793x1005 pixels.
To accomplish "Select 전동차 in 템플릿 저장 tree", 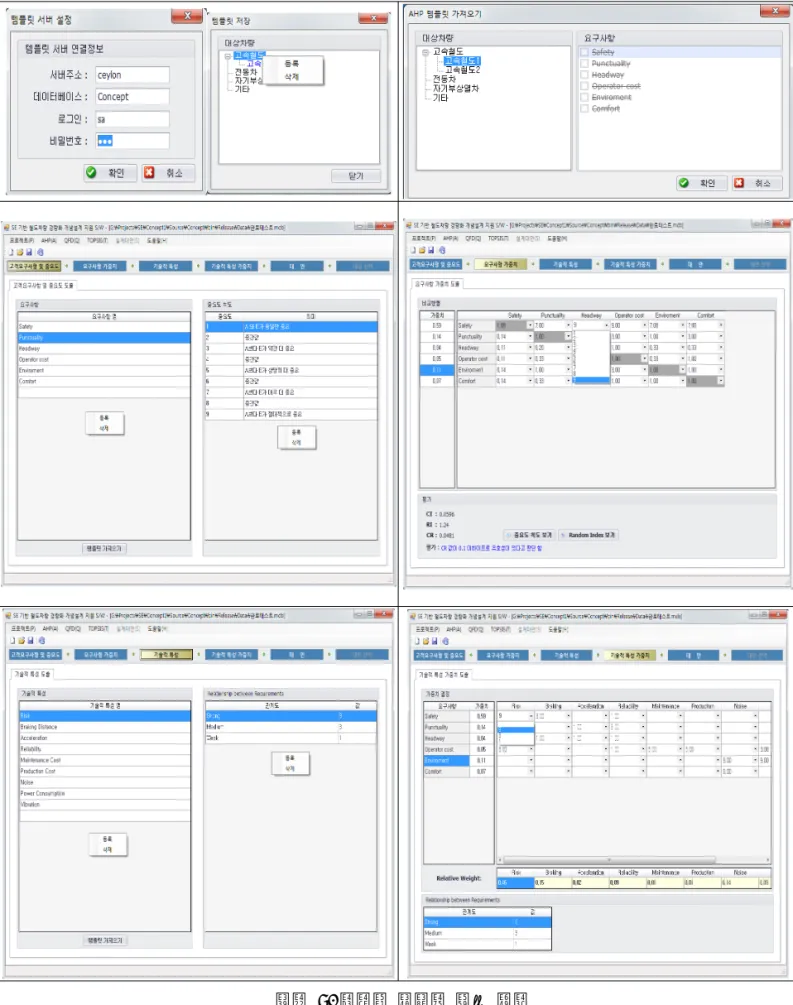I will tap(246, 72).
